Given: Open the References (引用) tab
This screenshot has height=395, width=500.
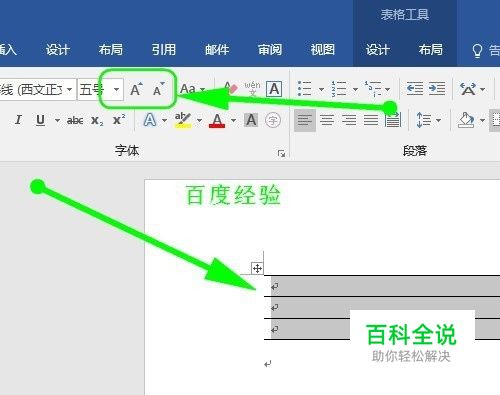Looking at the screenshot, I should coord(164,50).
